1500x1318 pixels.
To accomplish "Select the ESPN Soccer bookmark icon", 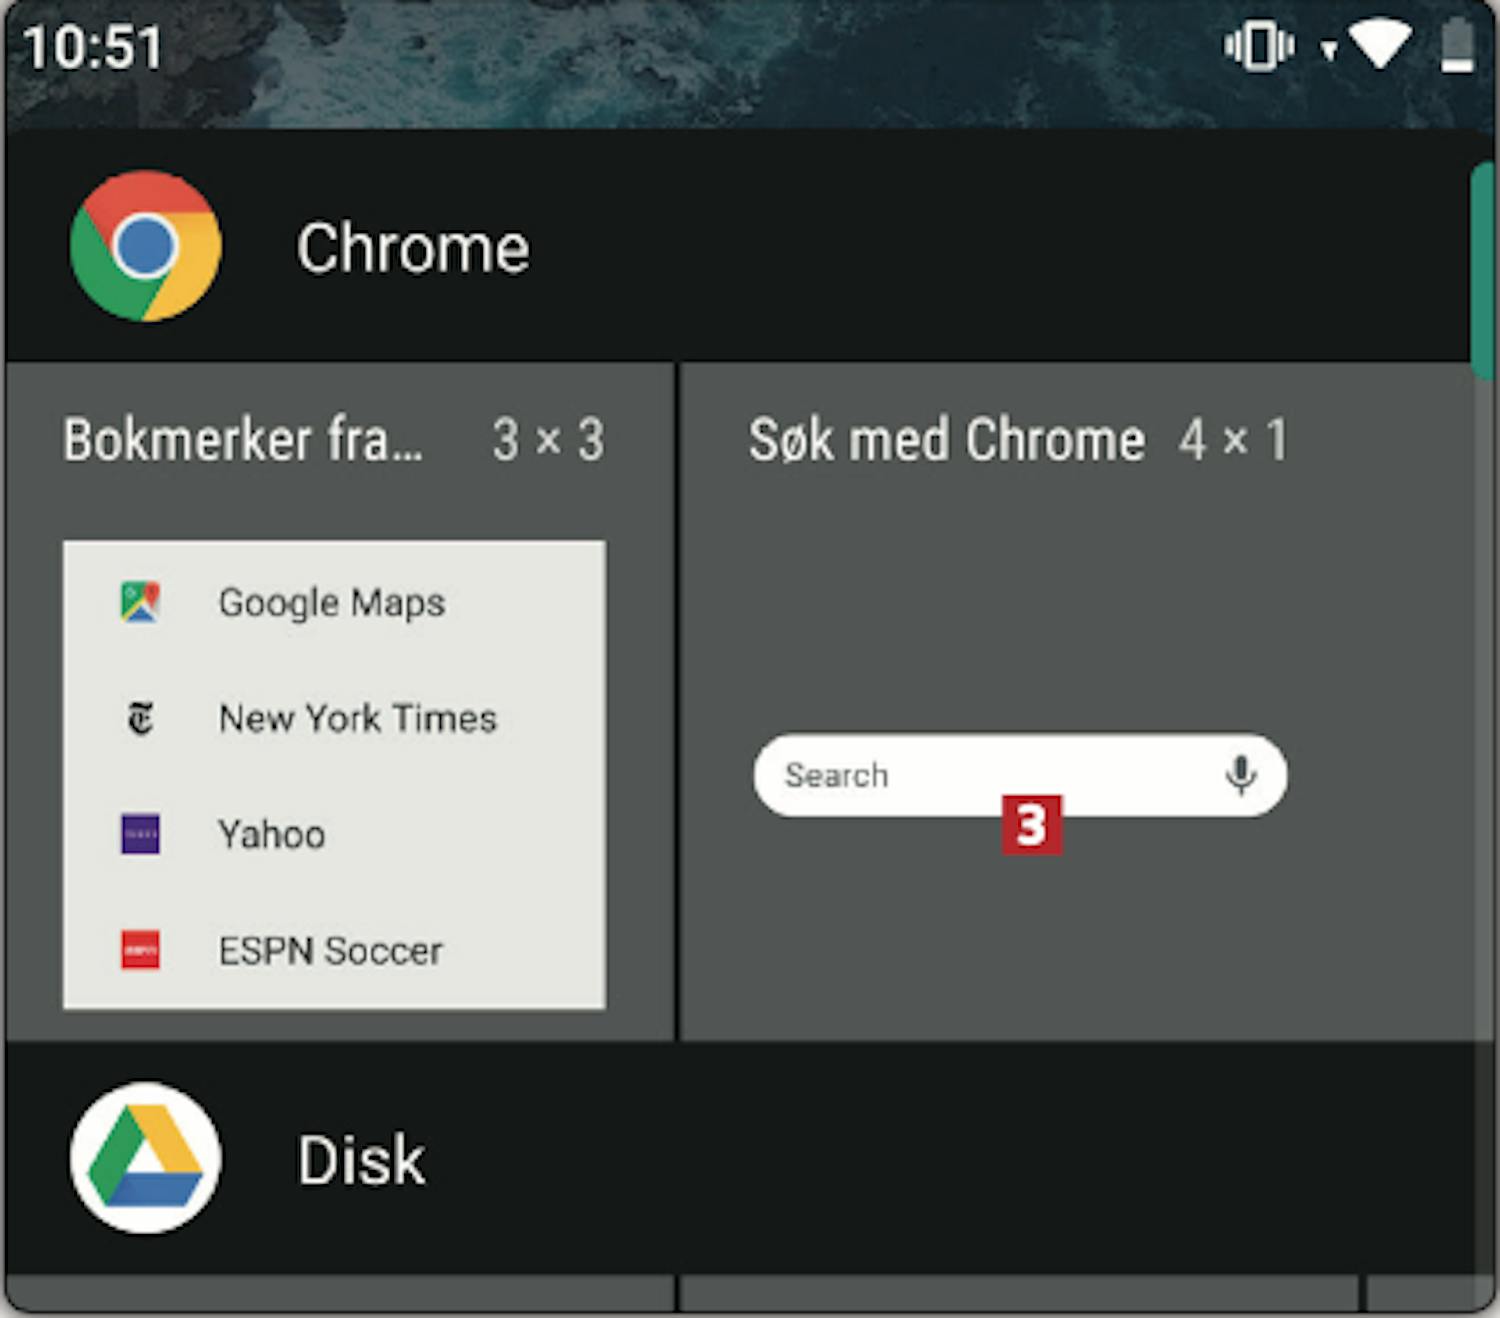I will [x=140, y=950].
